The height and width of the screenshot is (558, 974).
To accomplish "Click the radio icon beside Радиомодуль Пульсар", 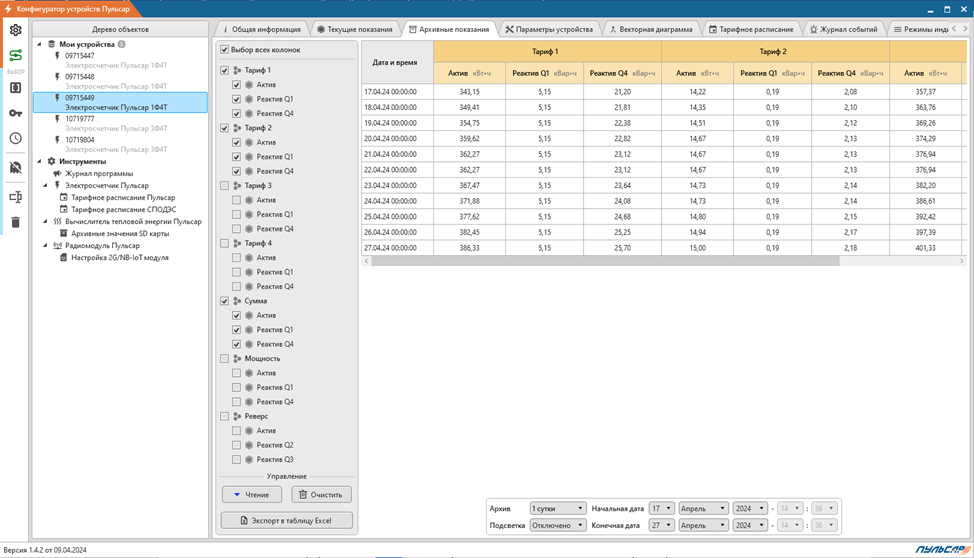I will pyautogui.click(x=57, y=245).
